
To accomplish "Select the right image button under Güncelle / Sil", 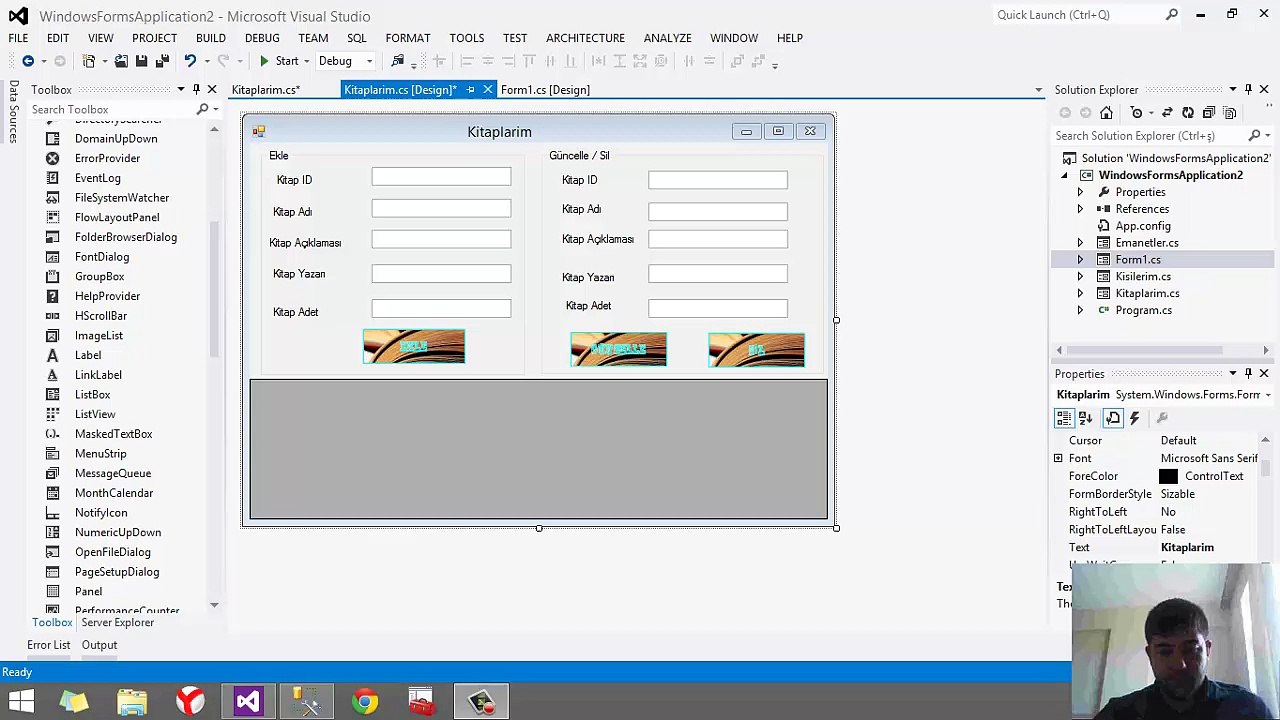I will (x=756, y=349).
